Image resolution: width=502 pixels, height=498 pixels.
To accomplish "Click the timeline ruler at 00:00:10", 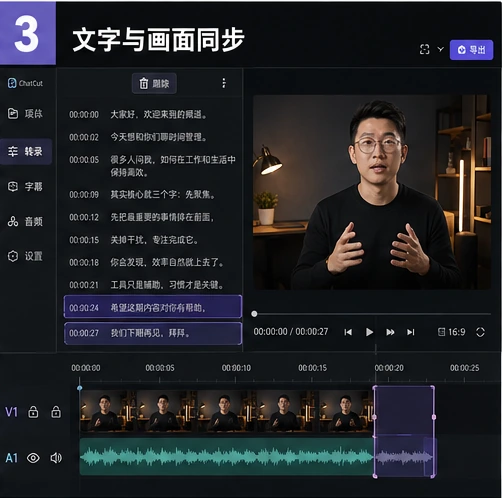I will click(x=236, y=368).
